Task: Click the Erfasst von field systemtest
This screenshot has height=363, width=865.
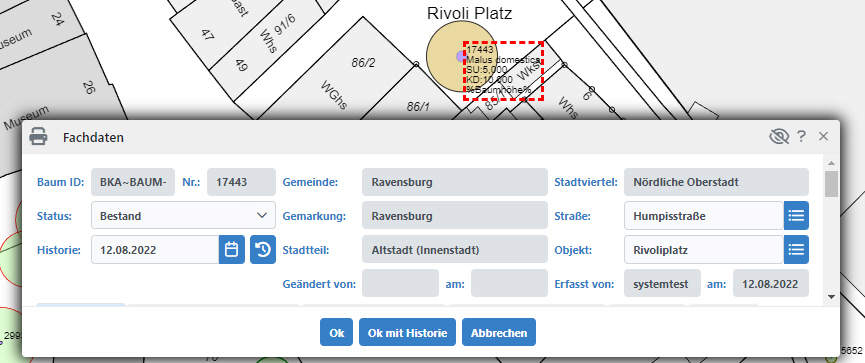Action: coord(663,284)
